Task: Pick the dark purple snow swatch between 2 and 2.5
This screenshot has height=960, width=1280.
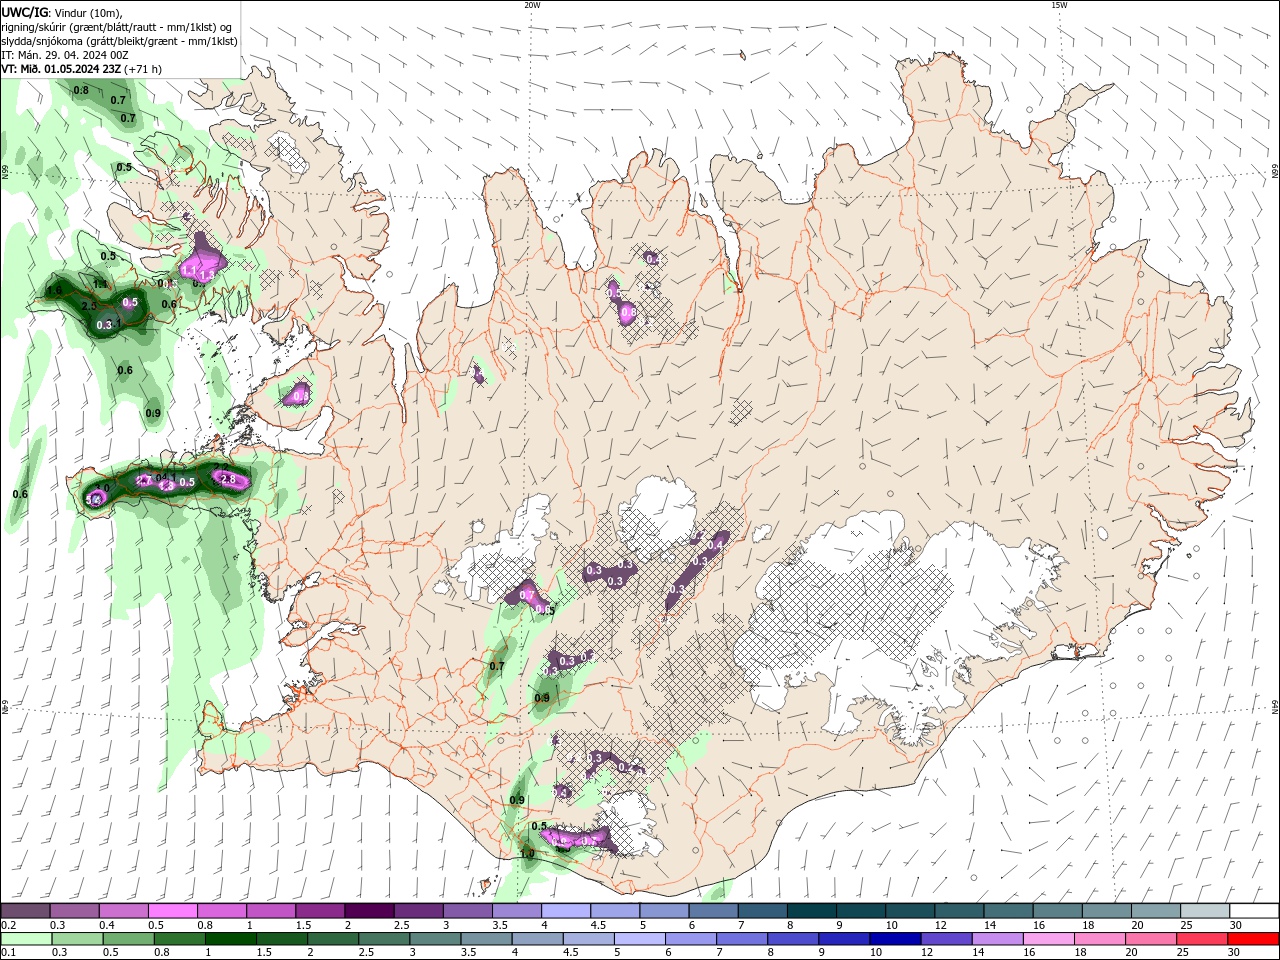Action: click(x=368, y=910)
